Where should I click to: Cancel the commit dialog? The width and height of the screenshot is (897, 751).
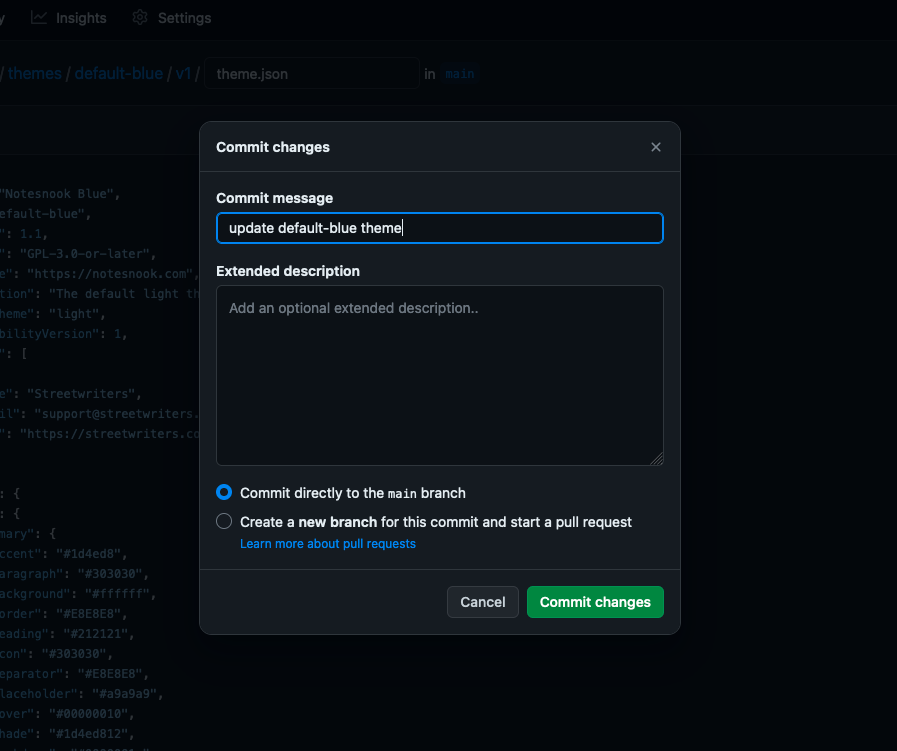pyautogui.click(x=482, y=602)
